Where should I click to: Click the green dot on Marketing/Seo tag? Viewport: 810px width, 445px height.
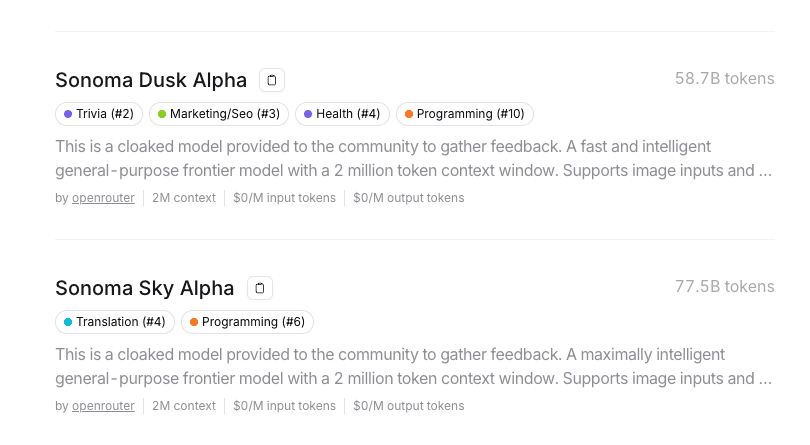(x=162, y=114)
